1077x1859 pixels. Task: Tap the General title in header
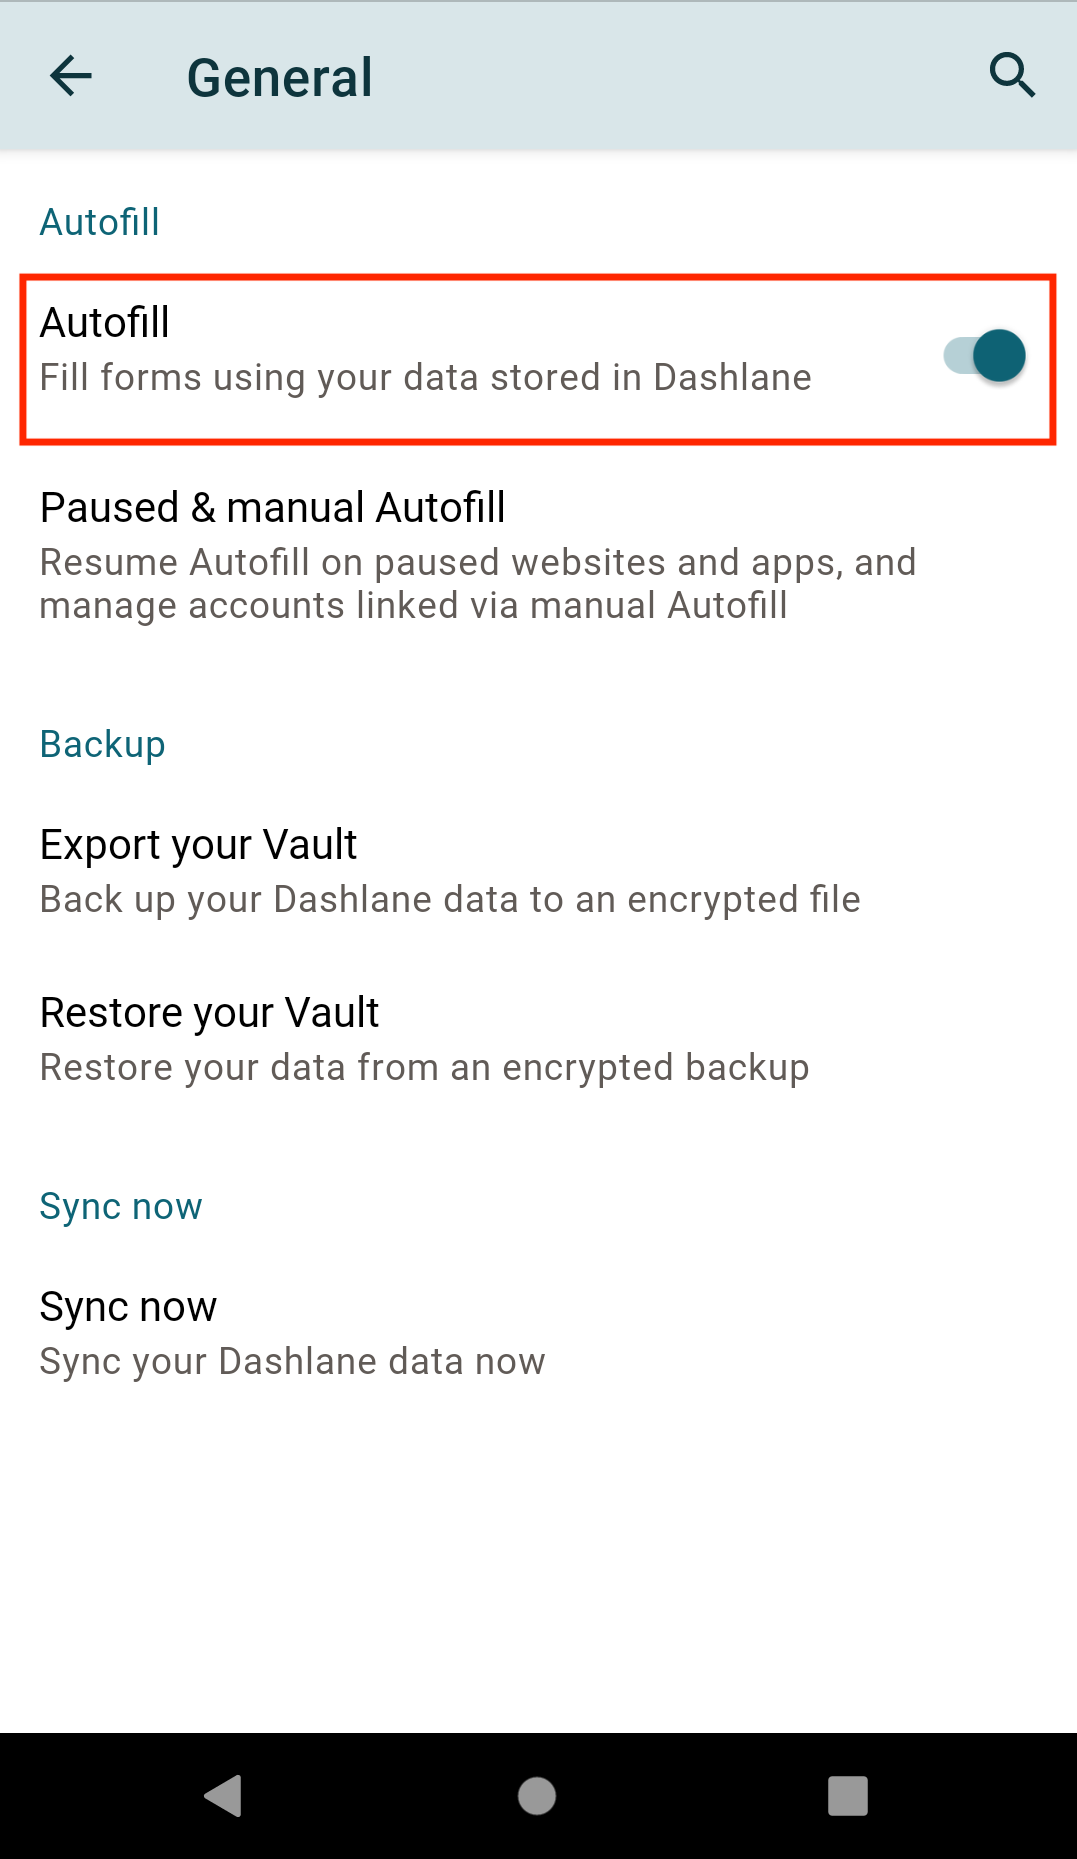tap(280, 76)
